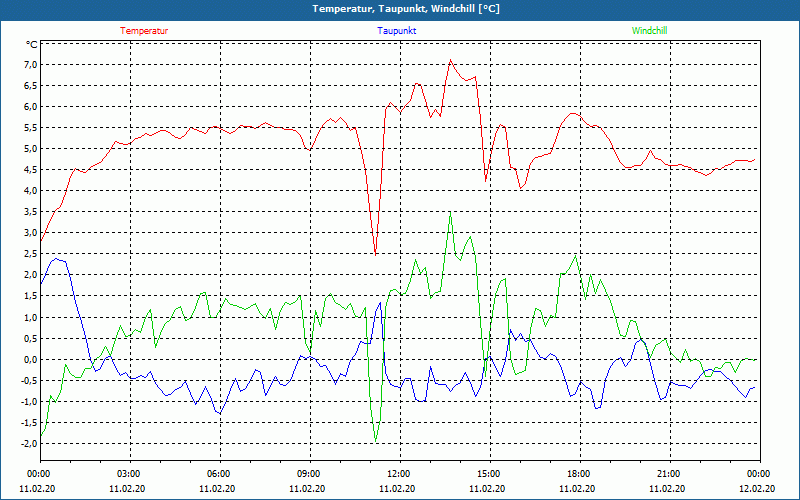The image size is (800, 500).
Task: Click the 7,0 y-axis value
Action: (30, 65)
